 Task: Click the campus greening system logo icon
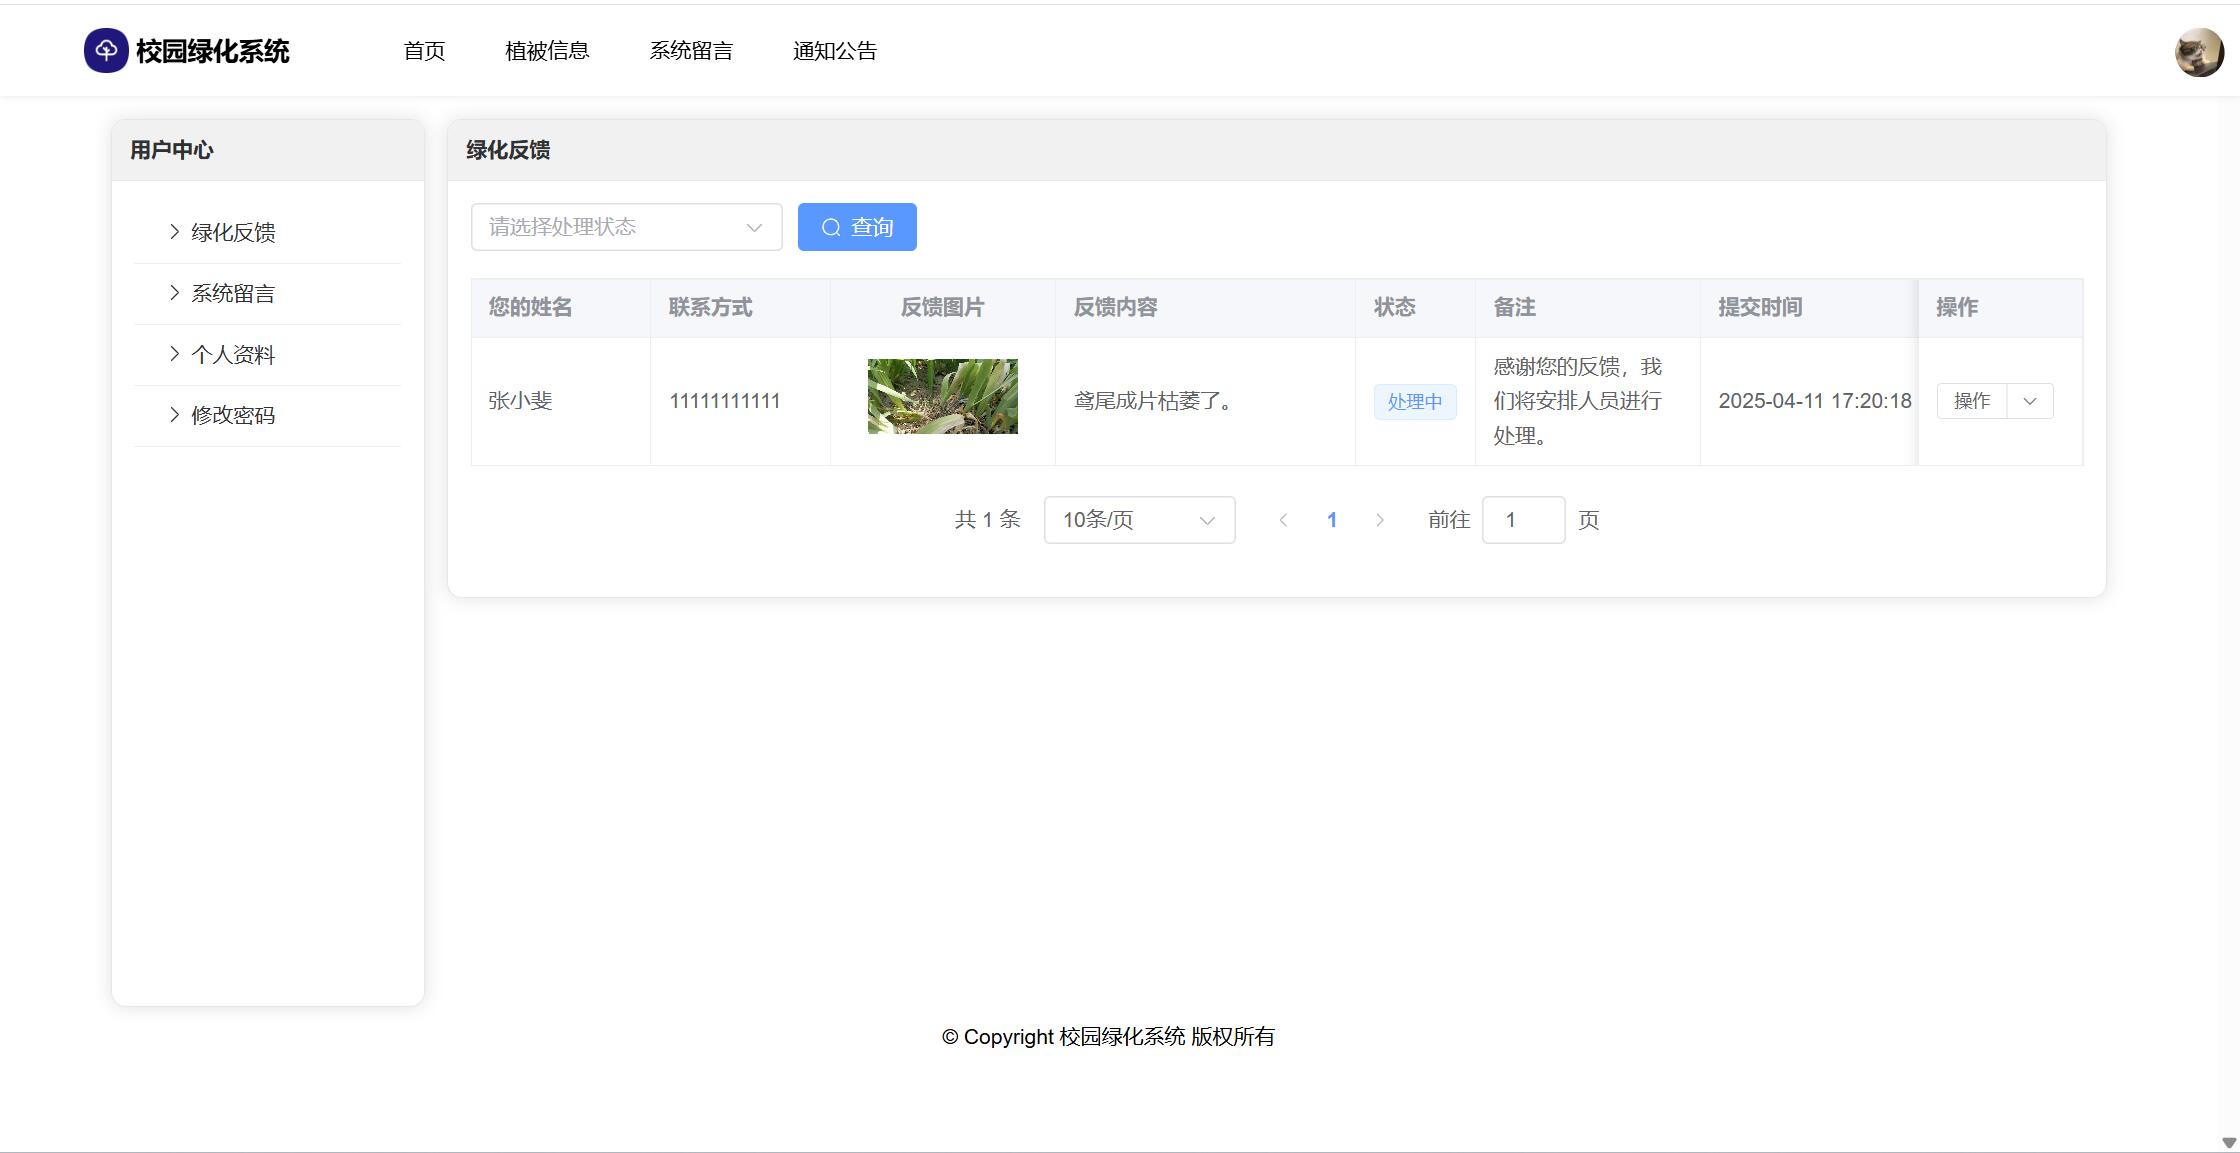pyautogui.click(x=106, y=51)
